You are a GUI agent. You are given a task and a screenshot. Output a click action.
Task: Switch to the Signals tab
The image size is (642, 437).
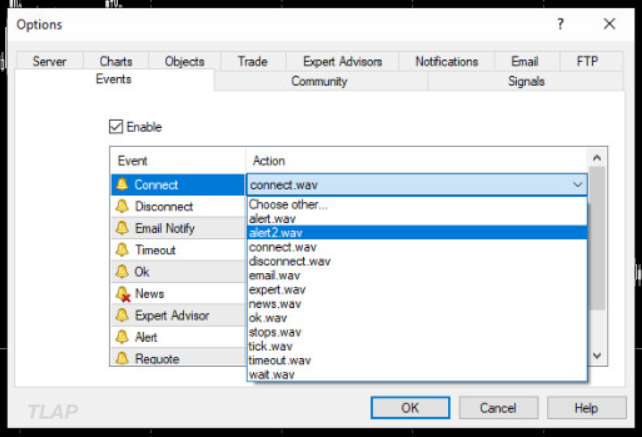pos(526,81)
